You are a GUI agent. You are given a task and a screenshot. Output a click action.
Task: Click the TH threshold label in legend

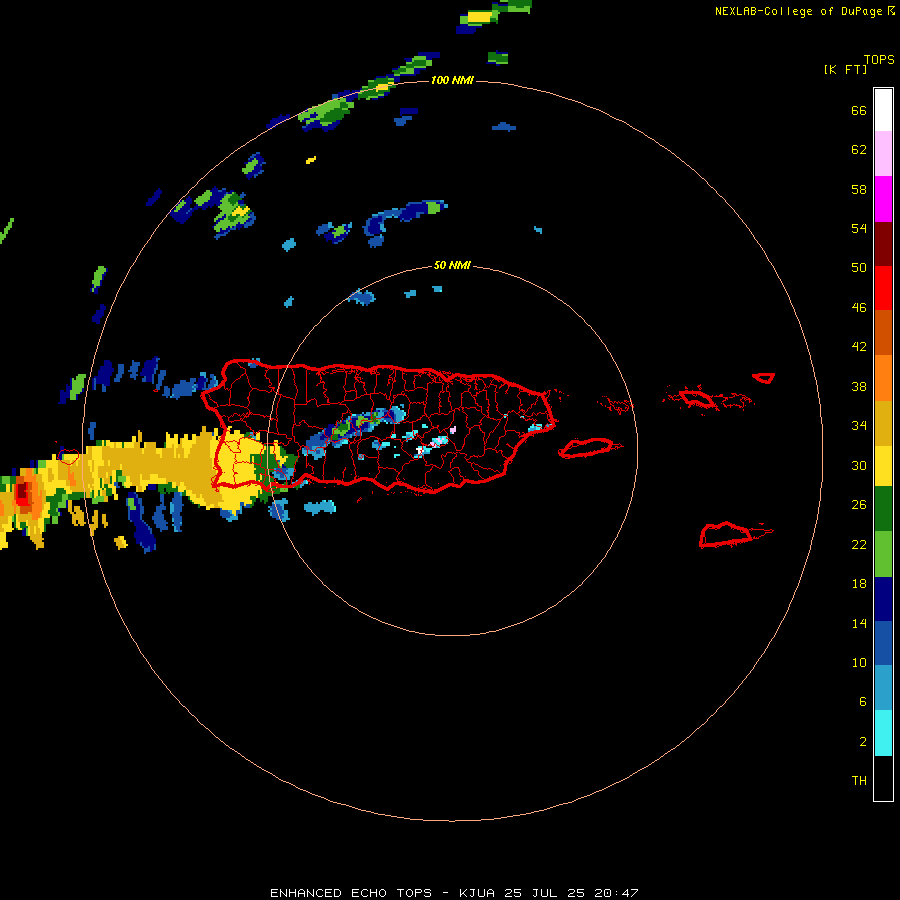[x=859, y=780]
